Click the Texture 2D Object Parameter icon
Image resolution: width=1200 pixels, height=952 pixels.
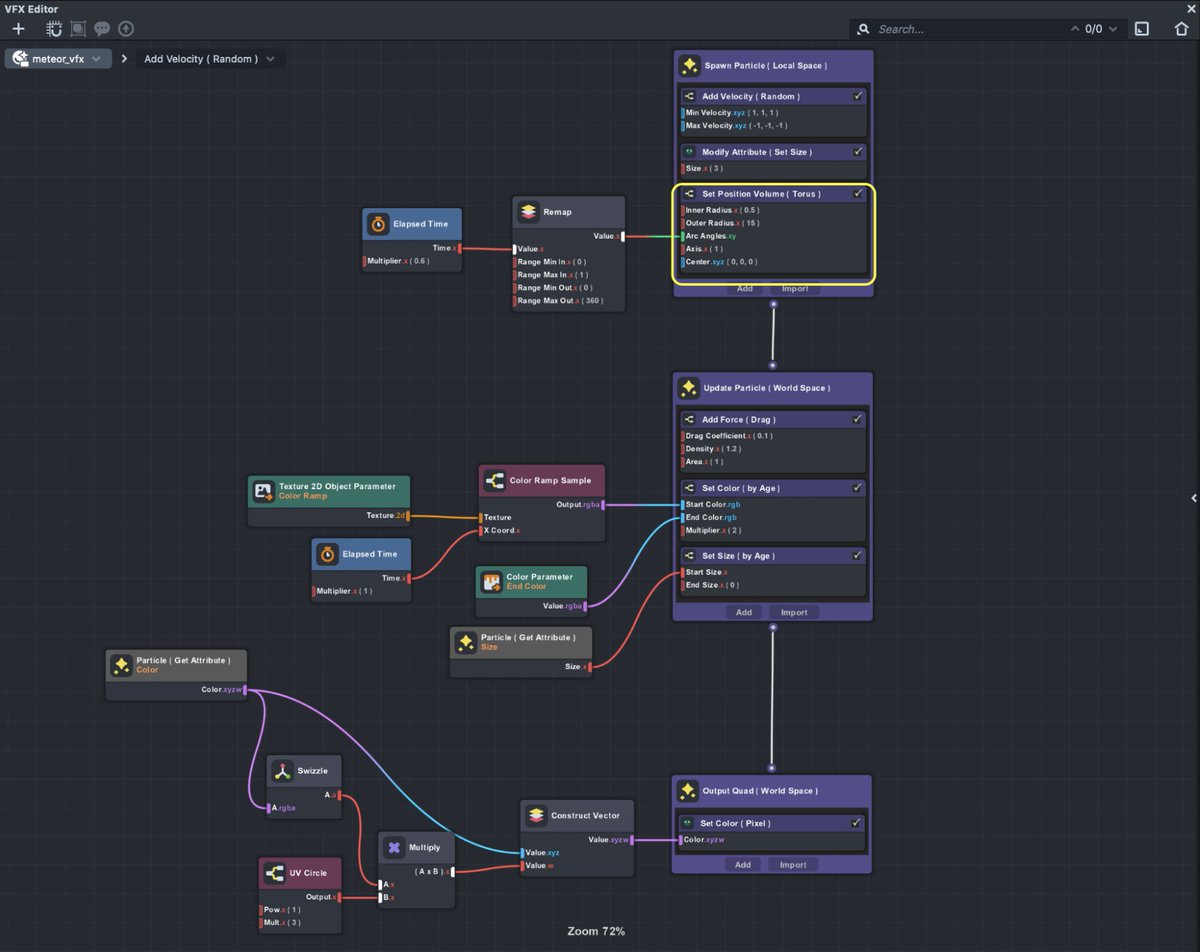click(264, 491)
